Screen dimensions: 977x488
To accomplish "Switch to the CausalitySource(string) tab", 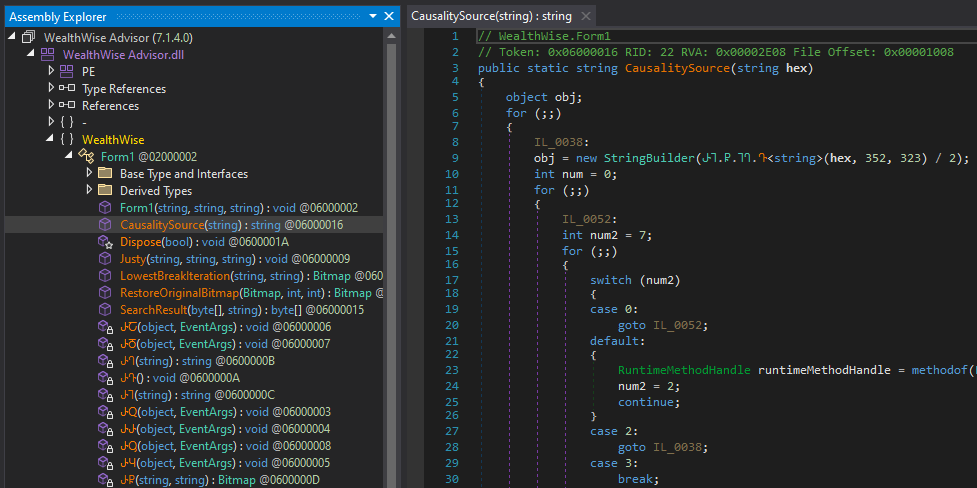I will tap(491, 16).
